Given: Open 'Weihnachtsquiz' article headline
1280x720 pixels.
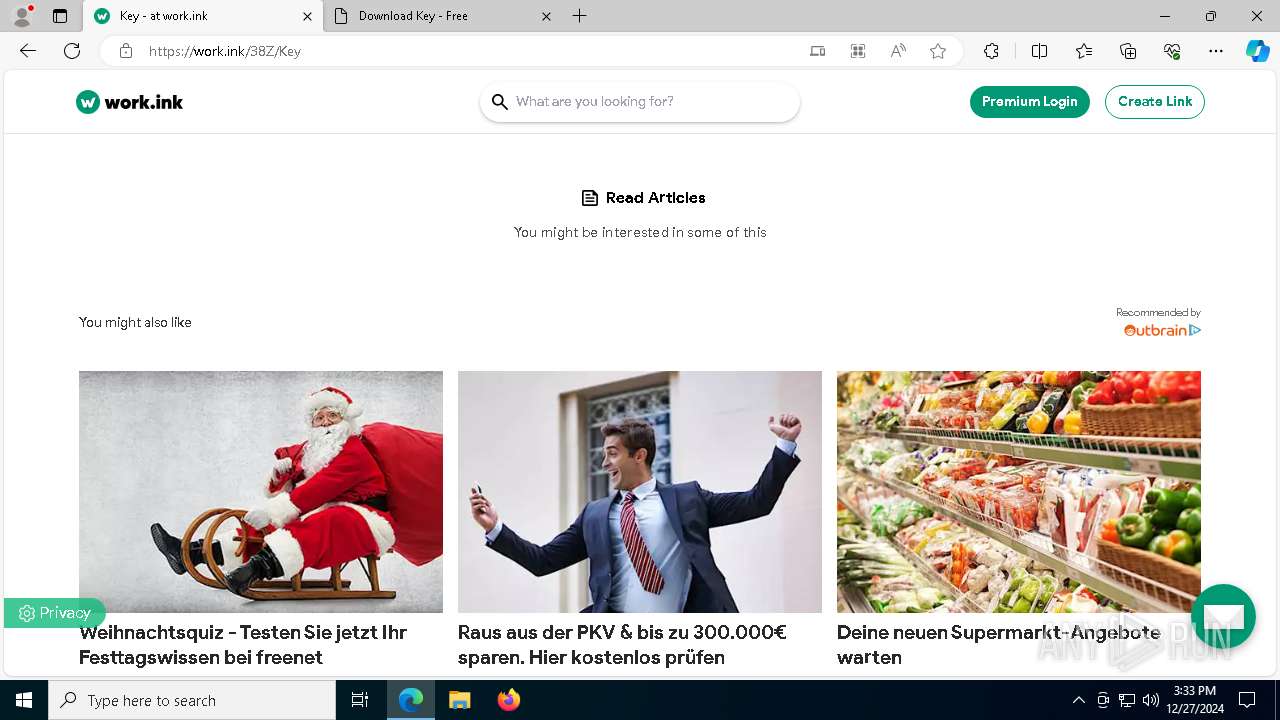Looking at the screenshot, I should pyautogui.click(x=243, y=645).
